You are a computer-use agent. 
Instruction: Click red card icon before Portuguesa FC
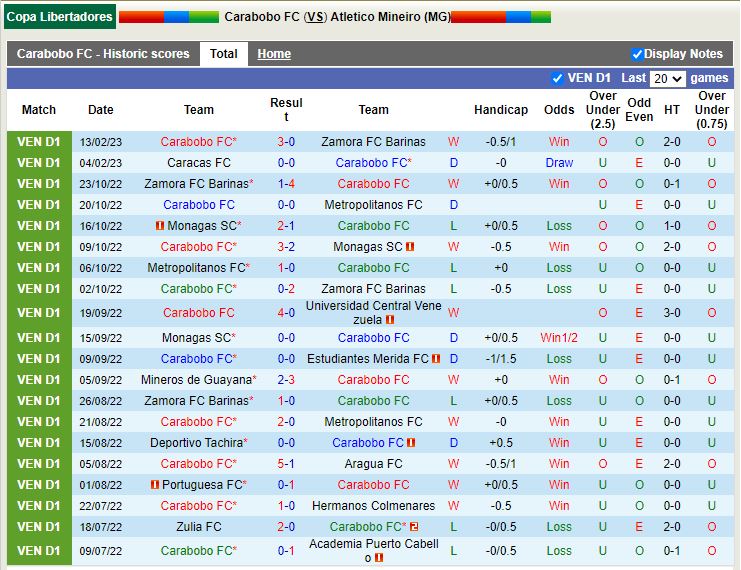coord(155,485)
